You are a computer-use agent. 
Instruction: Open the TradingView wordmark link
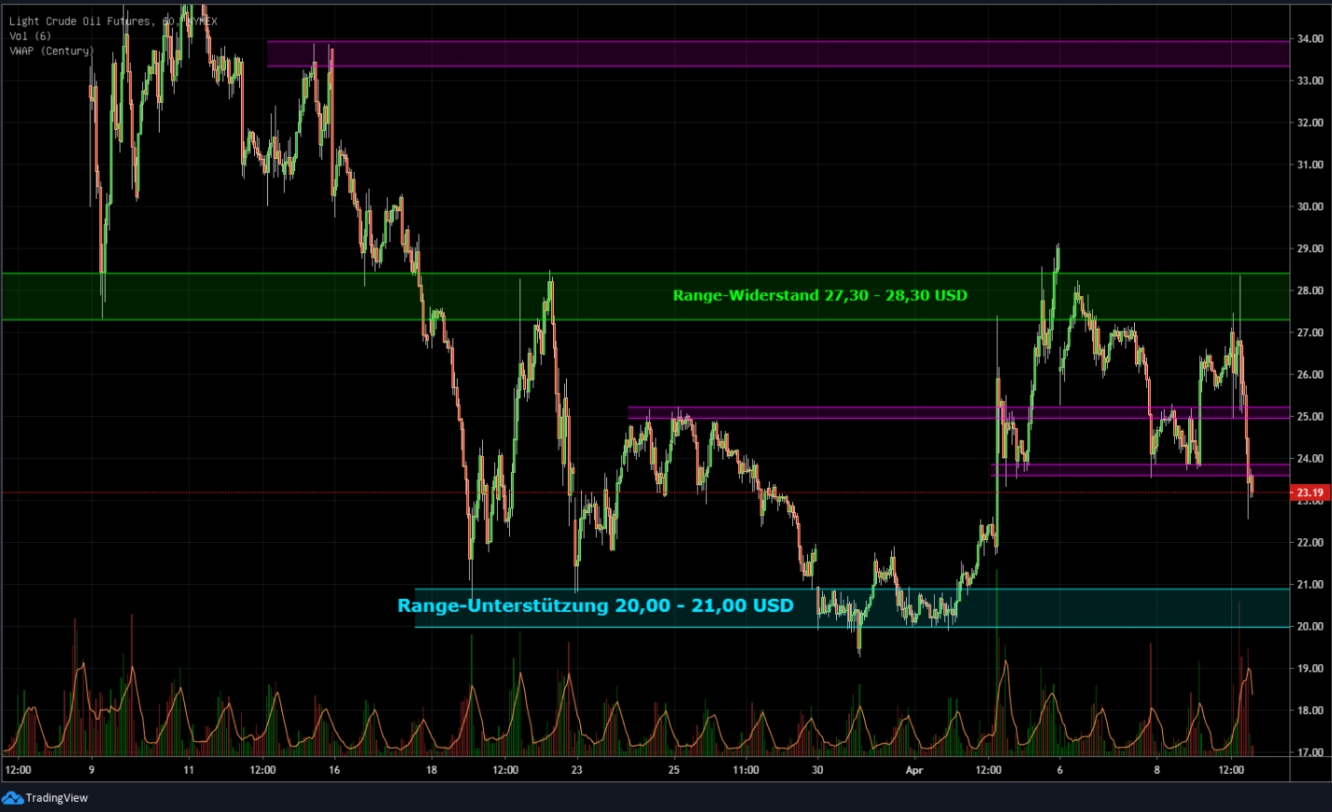click(x=57, y=797)
